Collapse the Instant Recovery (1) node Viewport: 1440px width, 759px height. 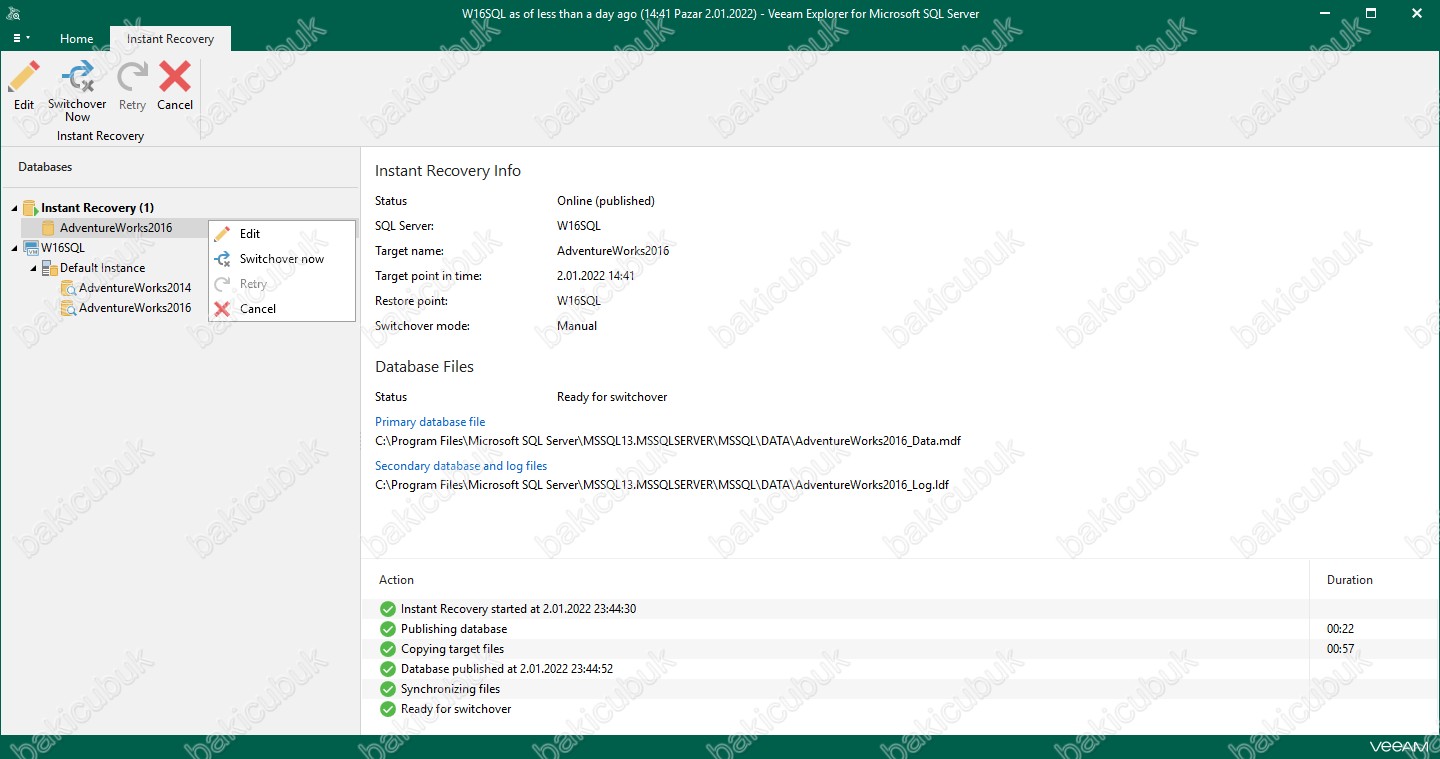[x=14, y=208]
